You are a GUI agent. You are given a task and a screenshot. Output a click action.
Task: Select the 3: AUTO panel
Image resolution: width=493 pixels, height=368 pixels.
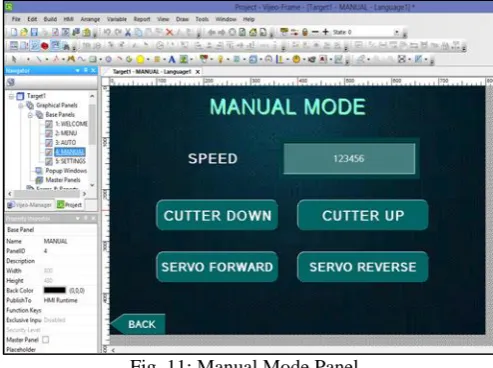click(x=61, y=143)
